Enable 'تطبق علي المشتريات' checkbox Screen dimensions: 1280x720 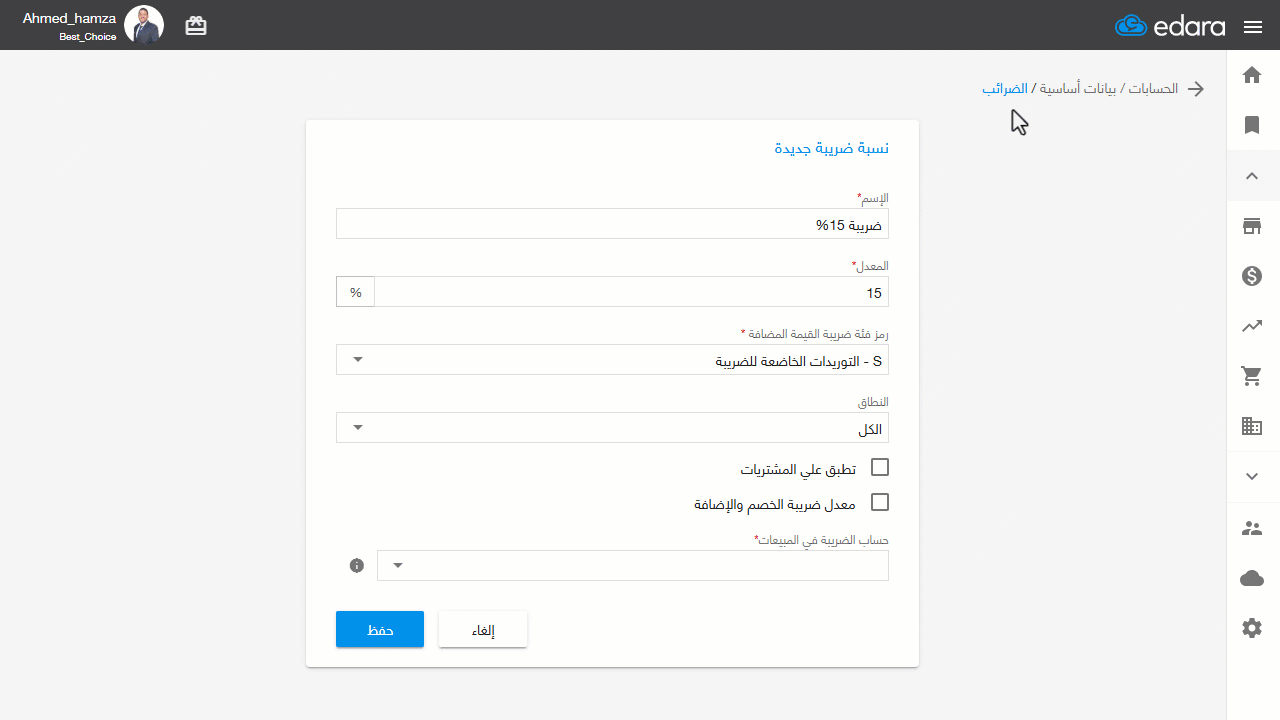[x=880, y=467]
